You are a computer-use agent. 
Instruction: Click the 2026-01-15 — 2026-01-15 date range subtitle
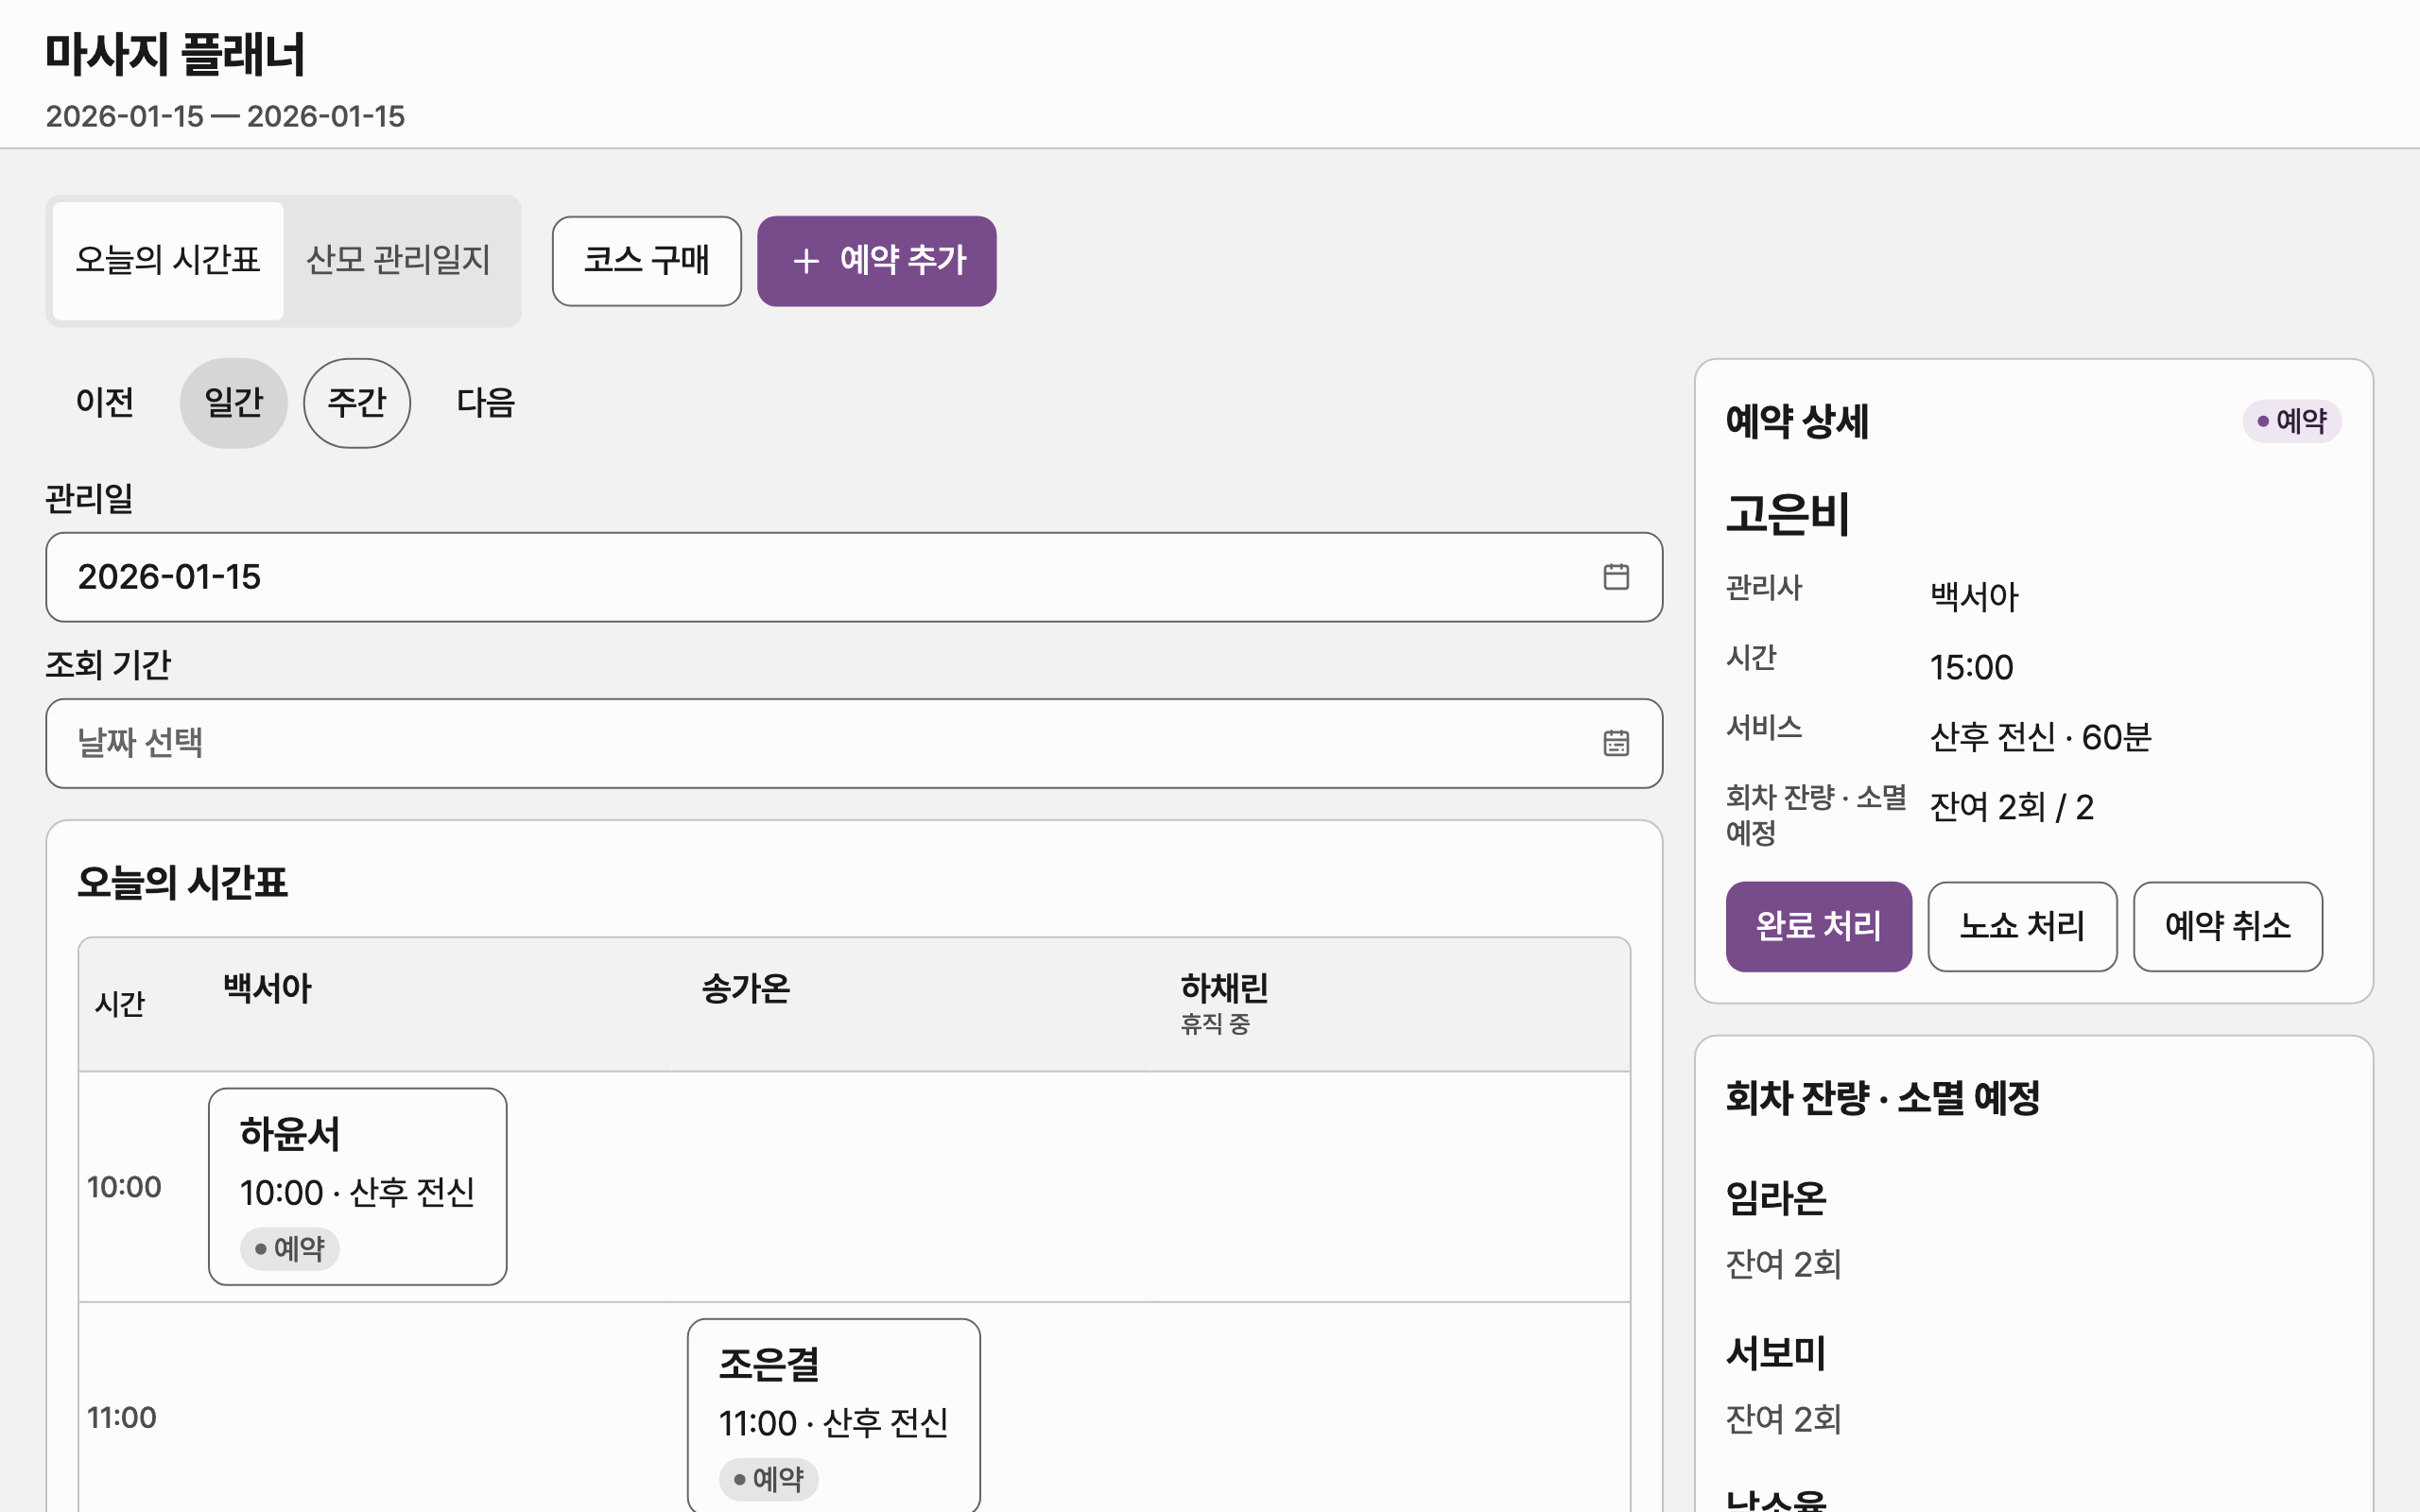[225, 116]
